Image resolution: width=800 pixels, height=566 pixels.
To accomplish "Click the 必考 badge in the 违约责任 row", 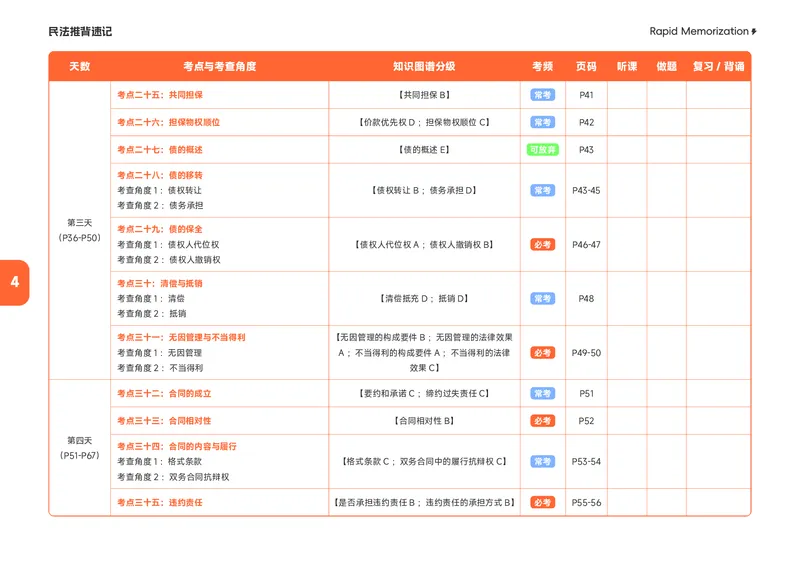I will click(542, 503).
